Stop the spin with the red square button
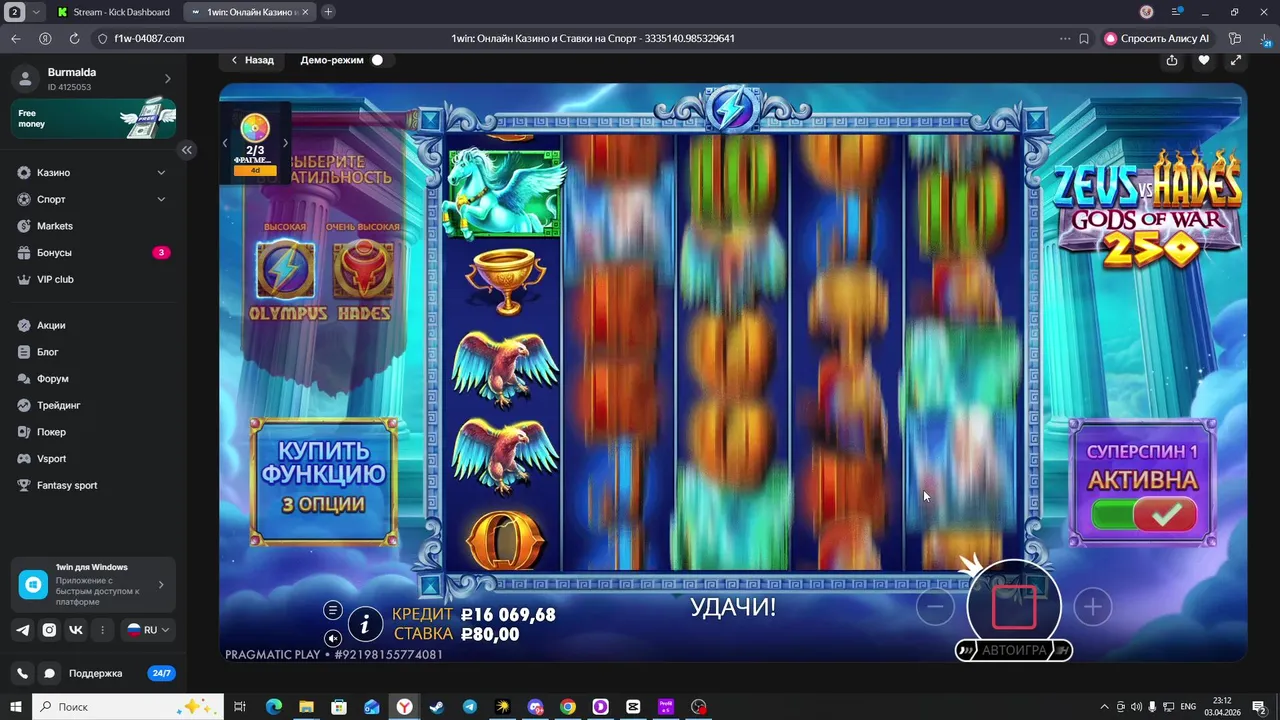The height and width of the screenshot is (720, 1280). (1014, 607)
